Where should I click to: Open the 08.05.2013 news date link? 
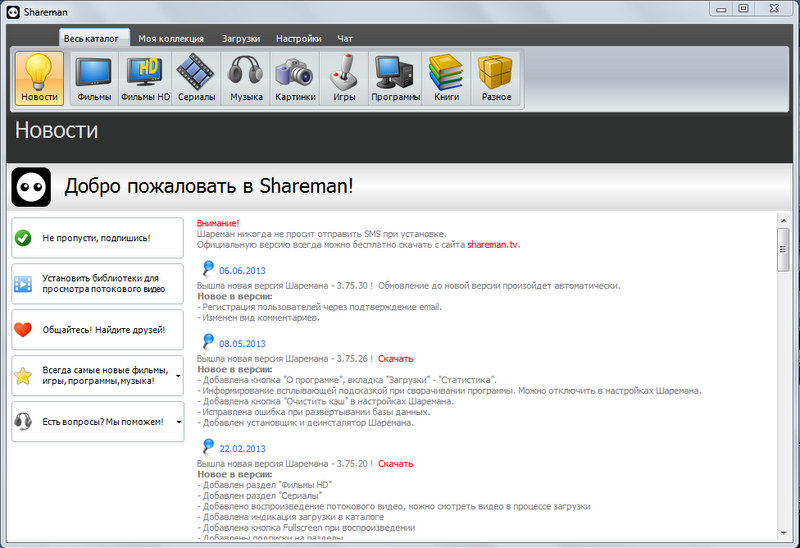[x=242, y=344]
